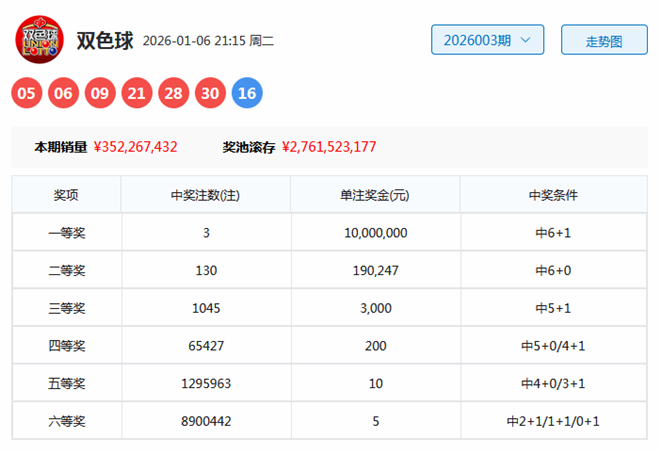Click the 双色球 title text
The height and width of the screenshot is (451, 659).
(x=104, y=41)
